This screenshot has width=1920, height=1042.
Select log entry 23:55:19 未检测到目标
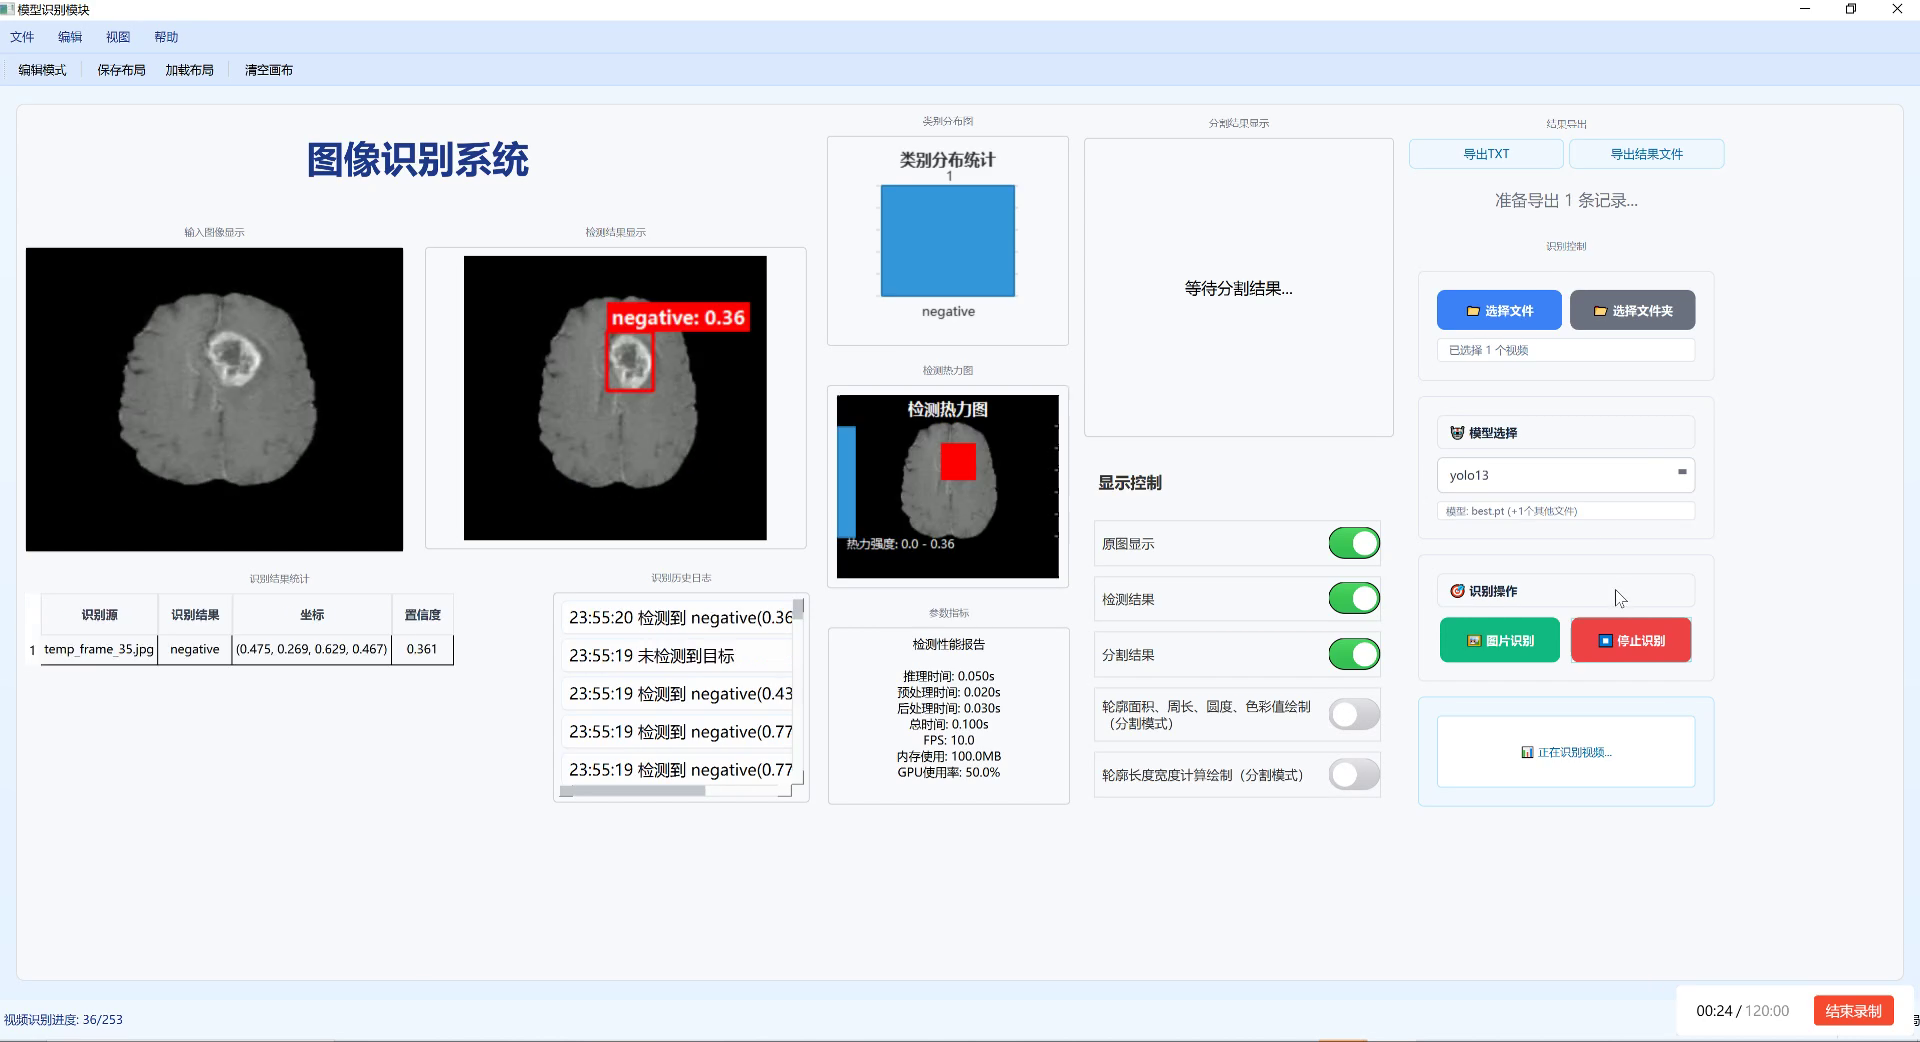point(678,656)
